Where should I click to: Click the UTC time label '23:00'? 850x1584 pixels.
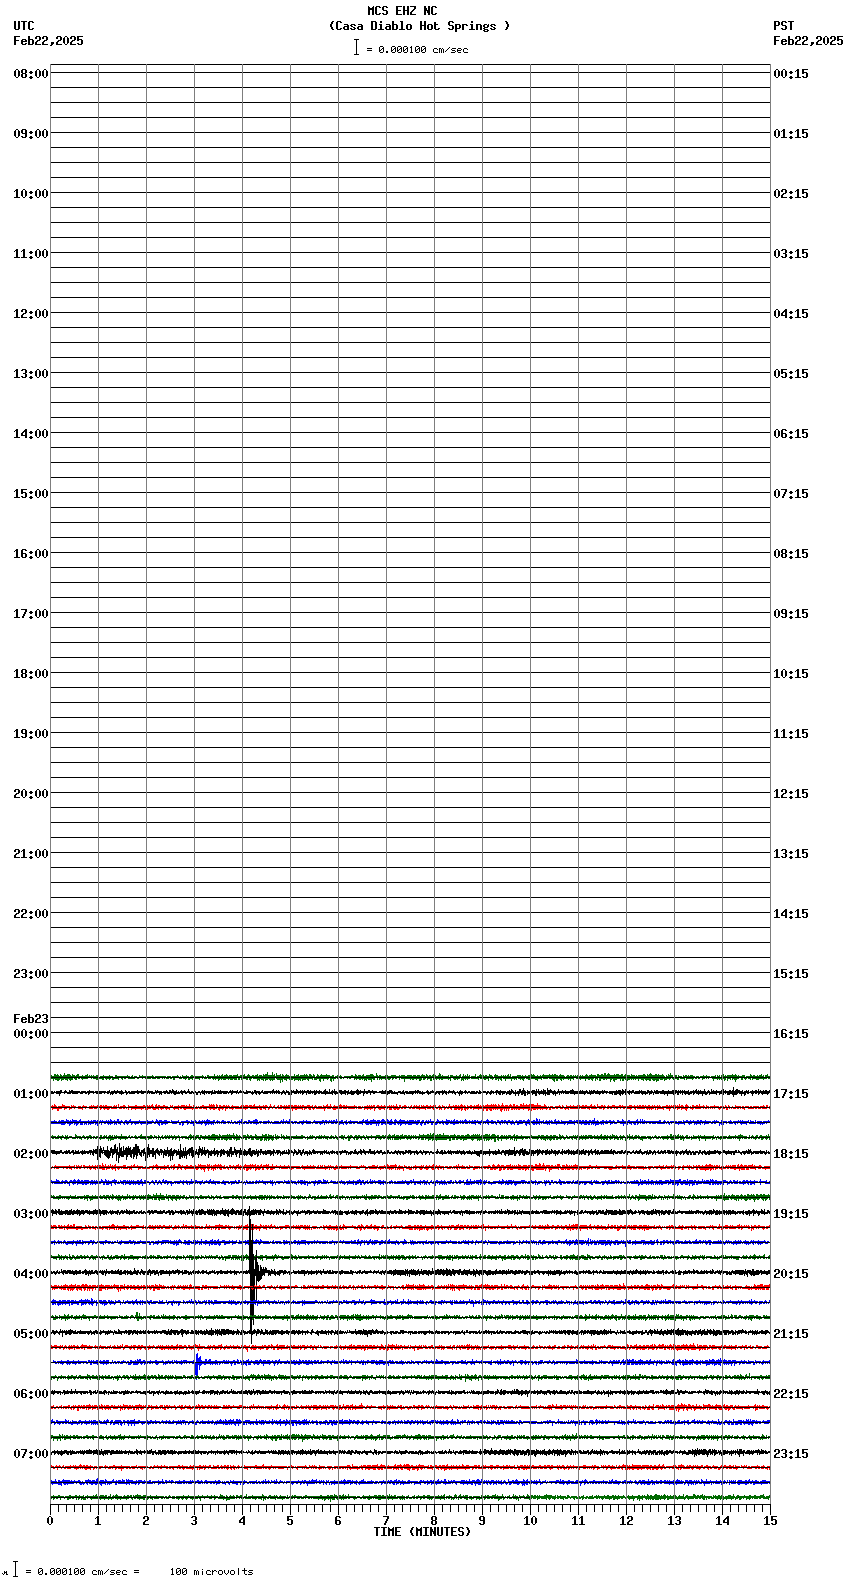[x=31, y=974]
